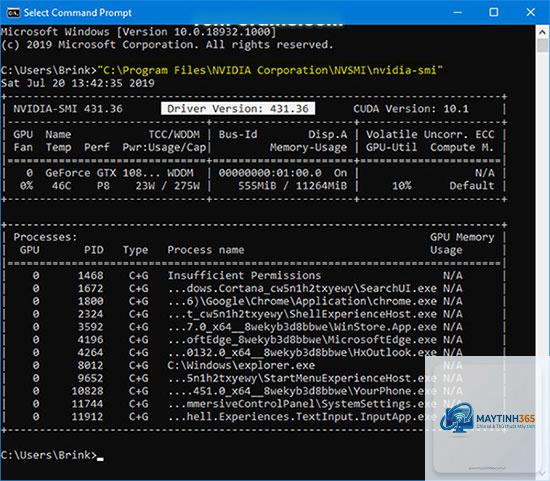This screenshot has width=550, height=481.
Task: Click the 'Processes:' heading
Action: coord(45,237)
